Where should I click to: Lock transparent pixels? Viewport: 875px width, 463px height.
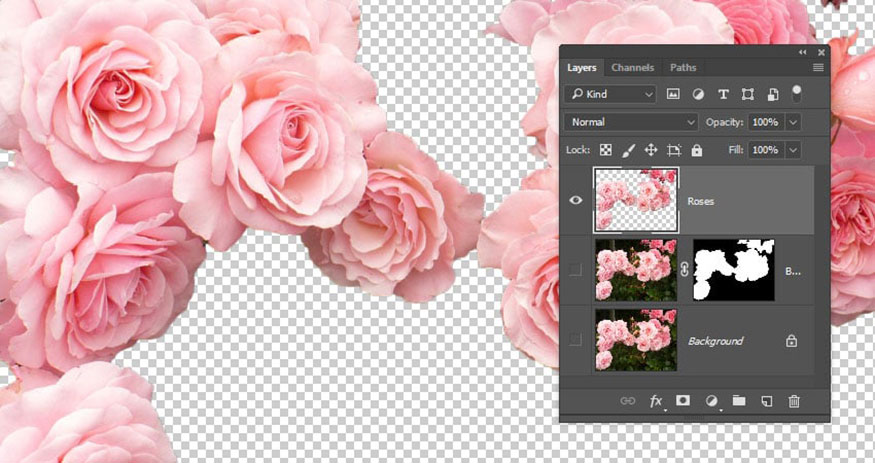click(x=605, y=150)
